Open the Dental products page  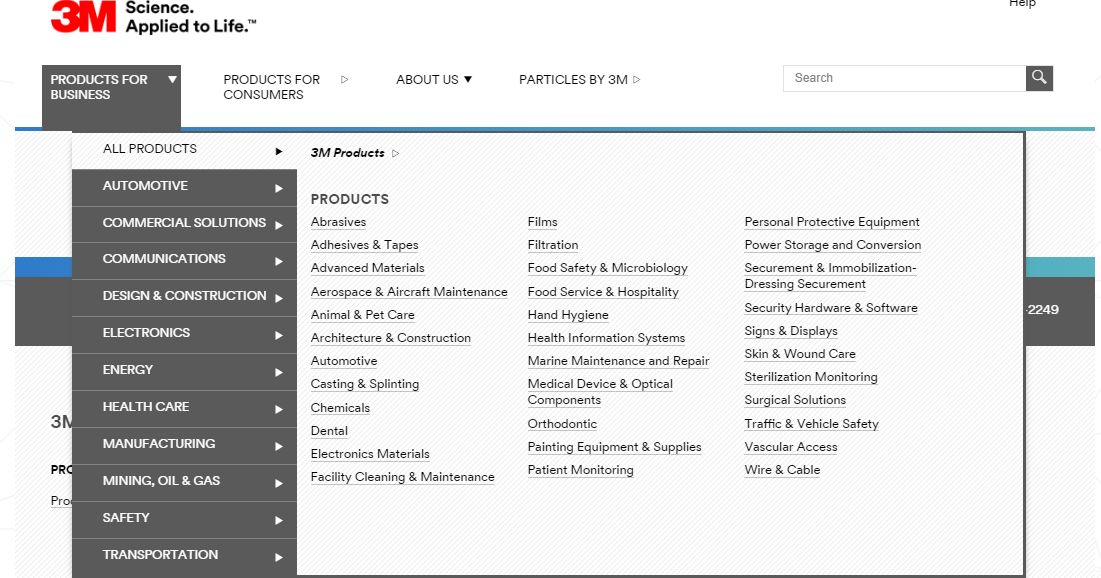point(329,430)
